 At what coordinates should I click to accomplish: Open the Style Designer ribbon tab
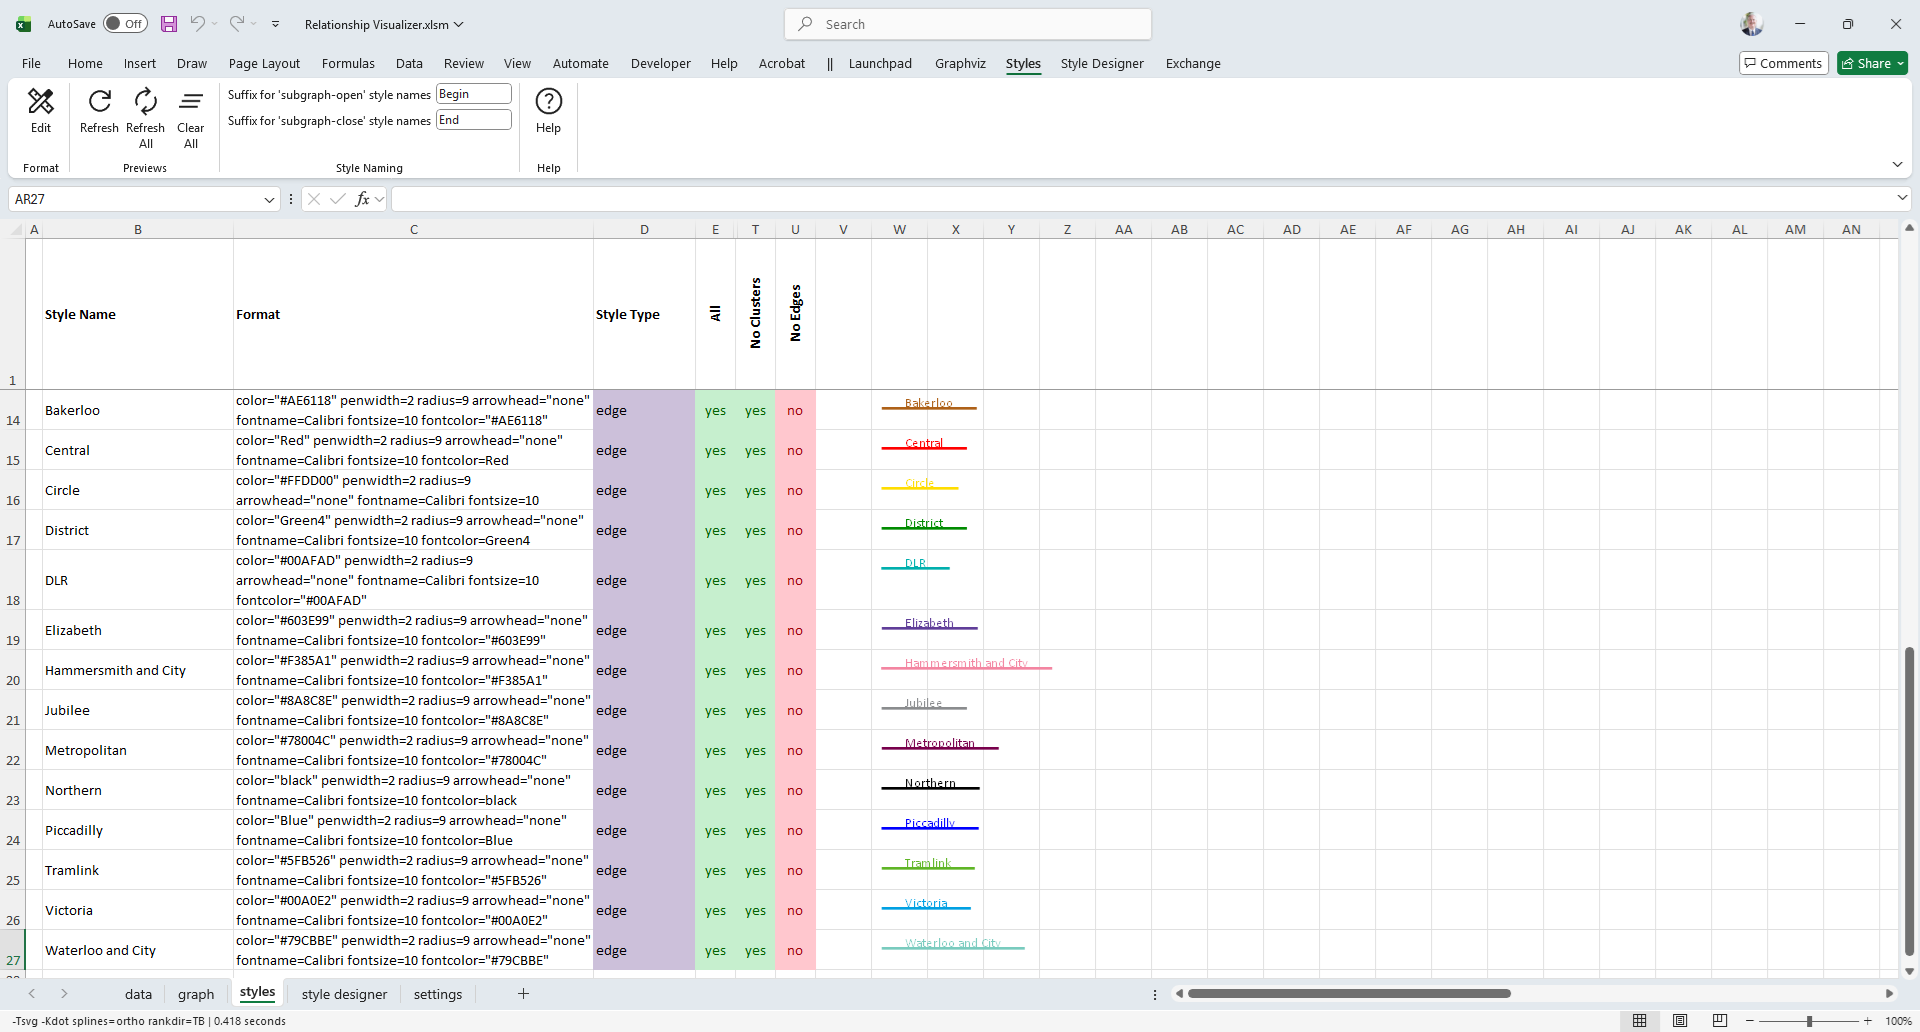1101,64
